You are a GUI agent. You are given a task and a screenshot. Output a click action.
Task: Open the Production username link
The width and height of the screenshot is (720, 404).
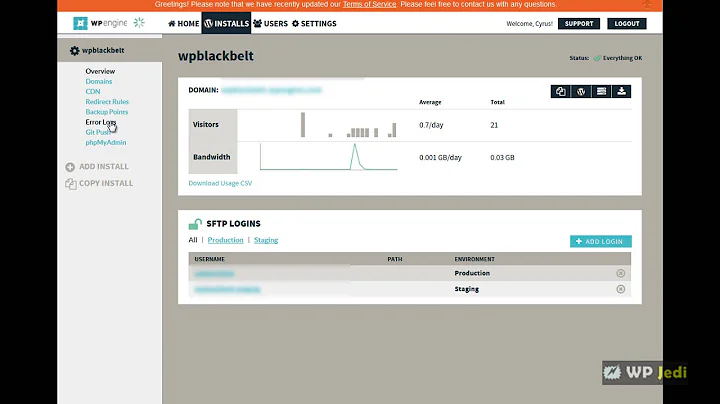(214, 274)
